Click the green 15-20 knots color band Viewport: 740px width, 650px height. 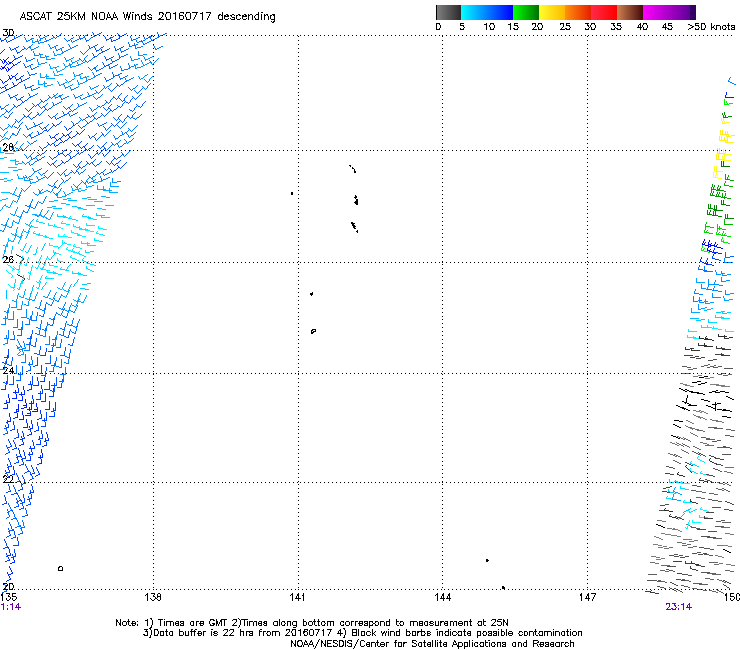[x=526, y=12]
